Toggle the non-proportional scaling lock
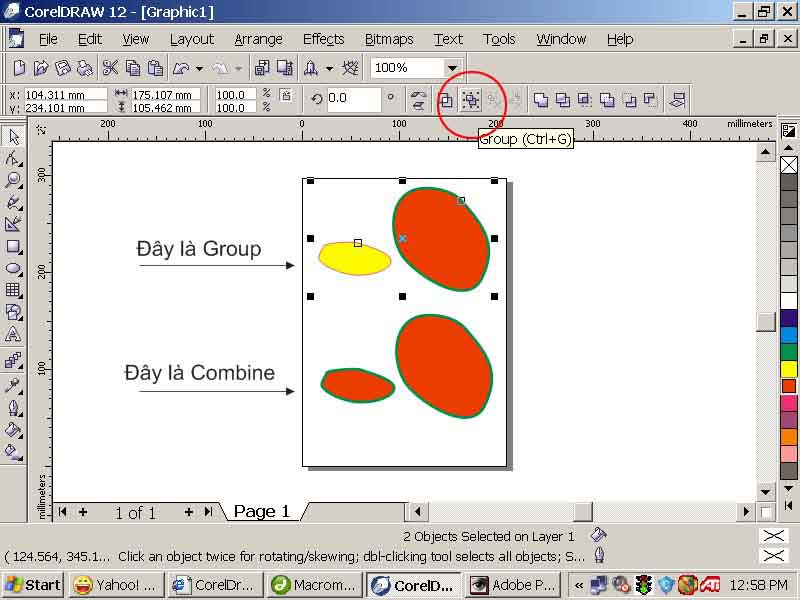The height and width of the screenshot is (600, 800). pos(286,95)
